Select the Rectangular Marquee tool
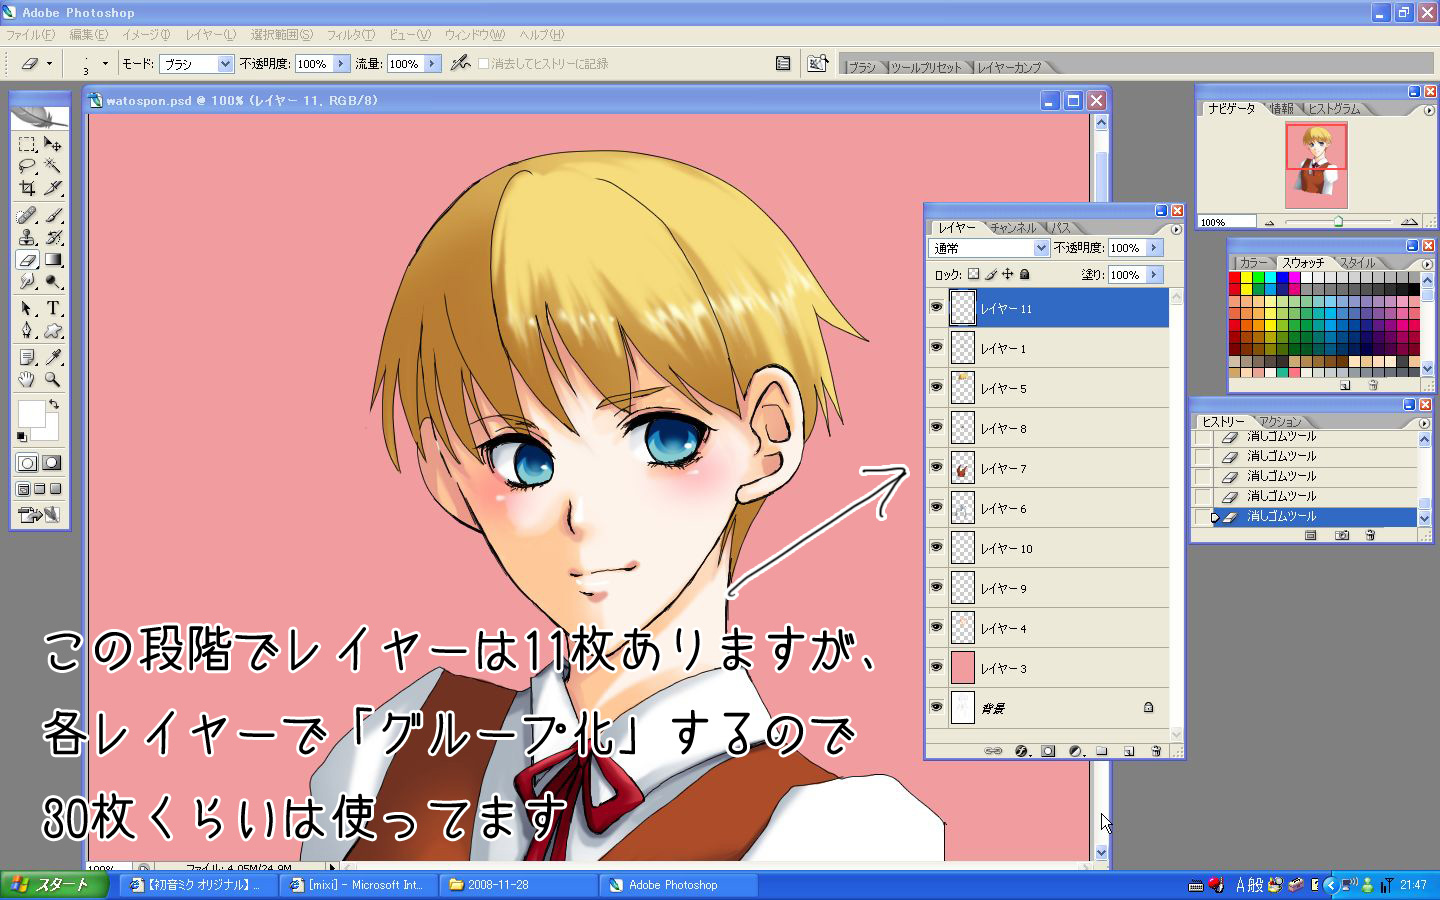This screenshot has height=900, width=1440. tap(27, 144)
